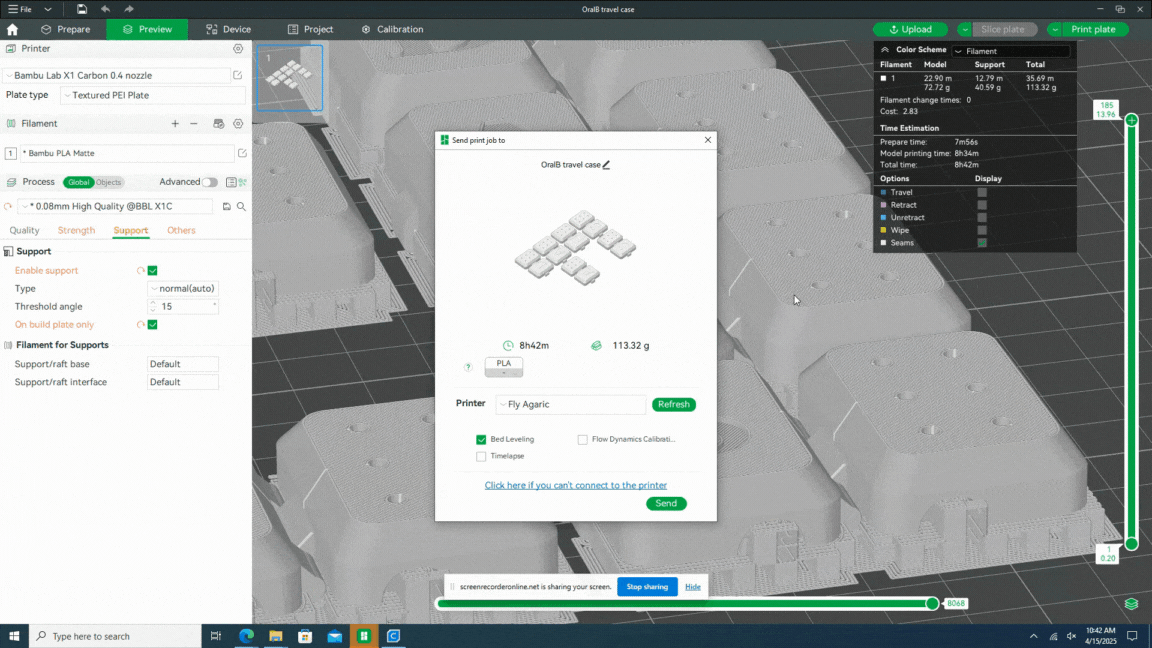Switch to the Prepare tab
The width and height of the screenshot is (1152, 648).
click(66, 29)
